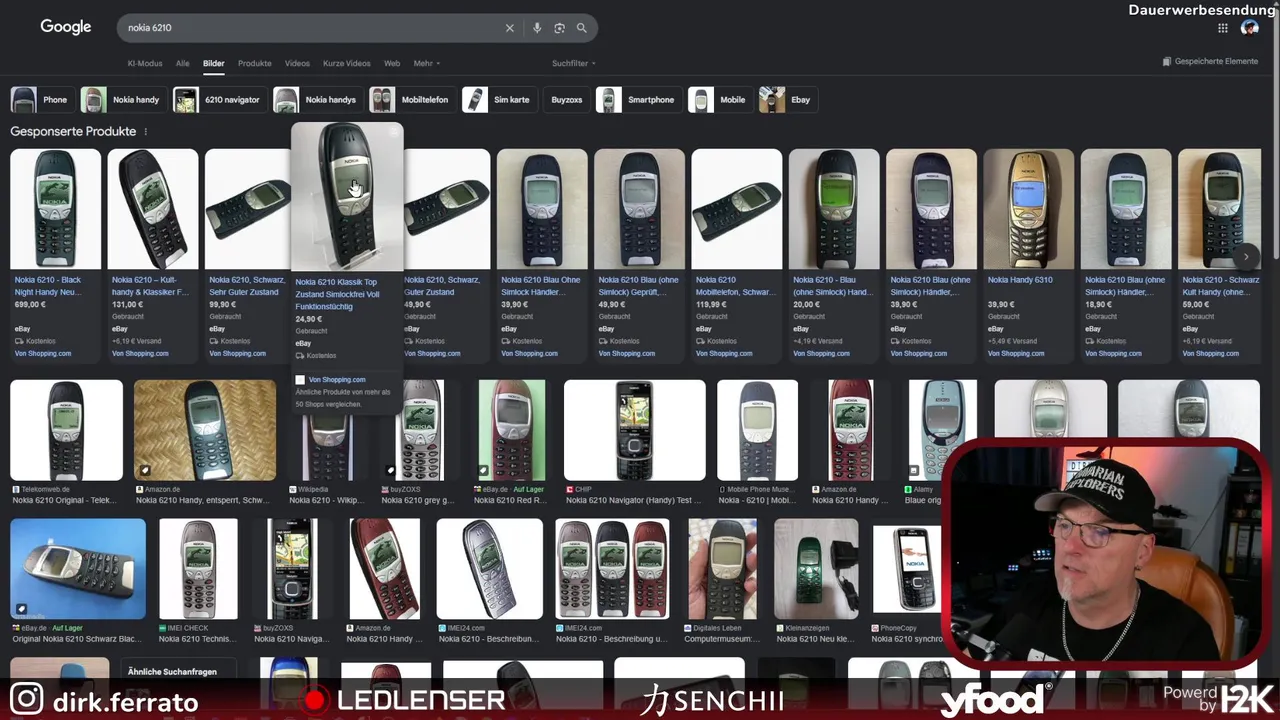Select the Phone suggestion chip

point(42,100)
